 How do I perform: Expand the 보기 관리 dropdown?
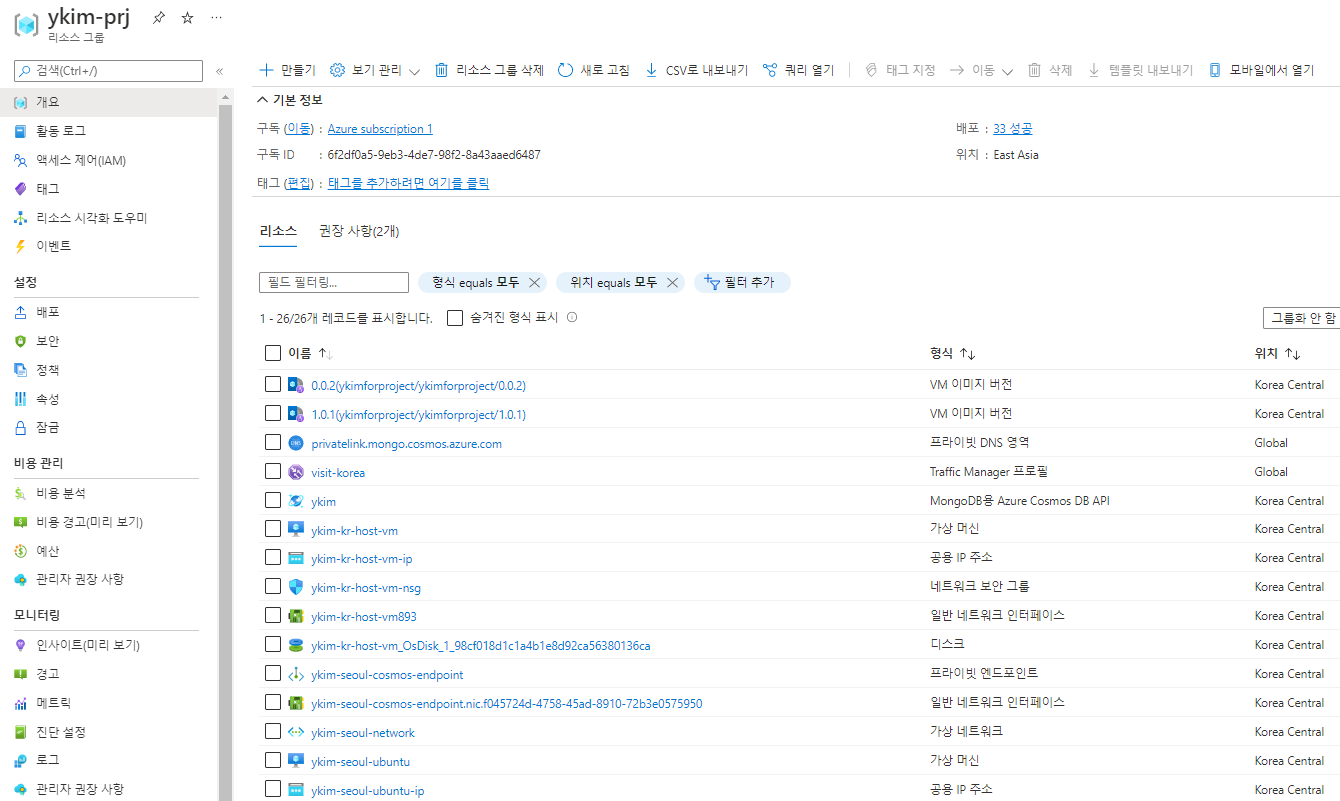click(375, 70)
